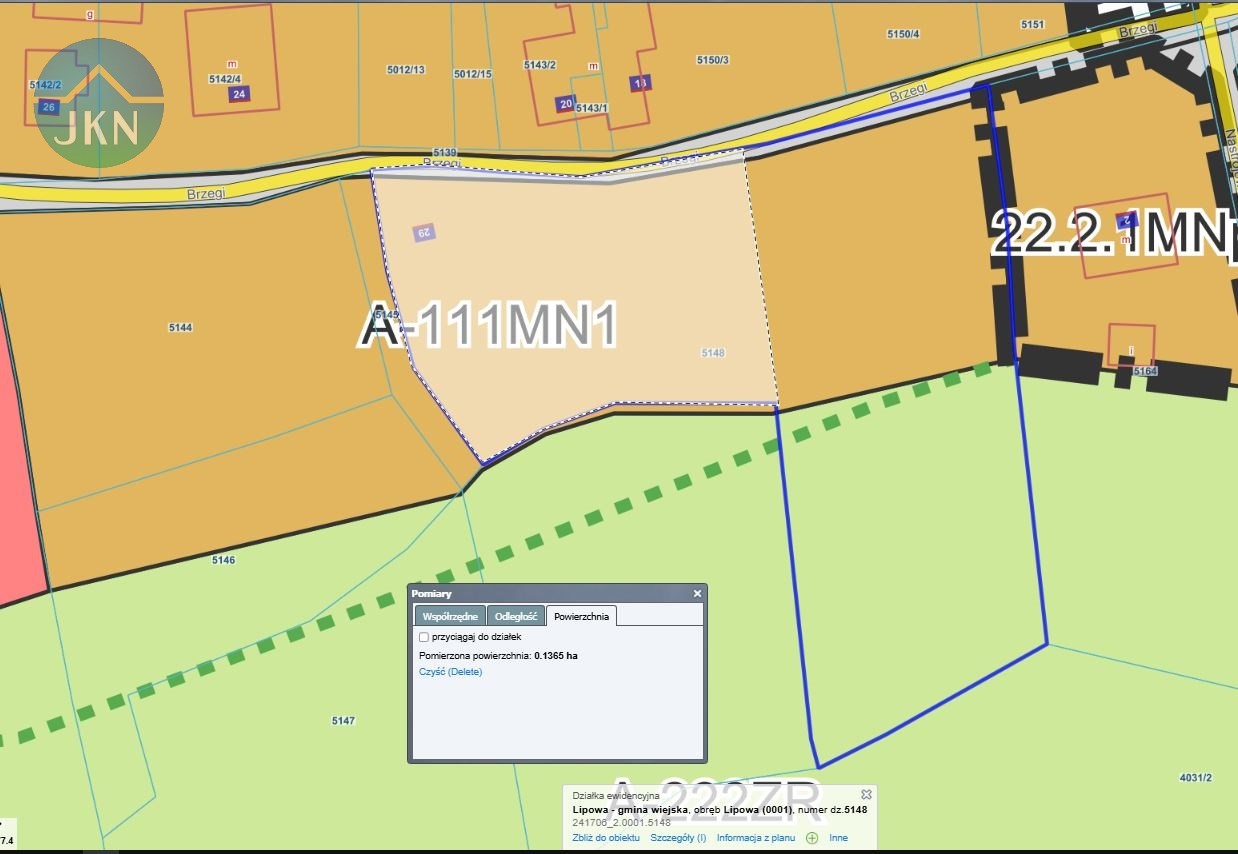Select parcel 5147 on the map

pos(343,720)
